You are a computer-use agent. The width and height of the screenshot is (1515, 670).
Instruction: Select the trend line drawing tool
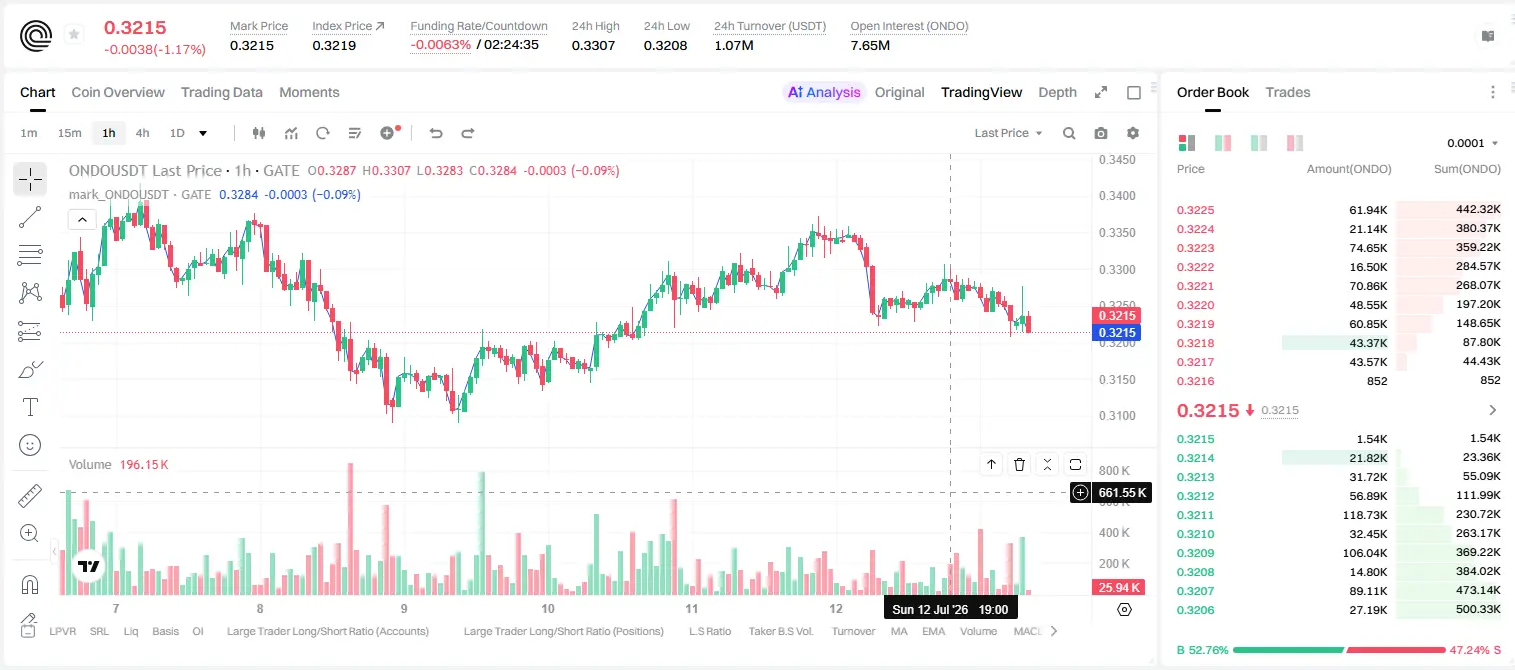point(30,217)
